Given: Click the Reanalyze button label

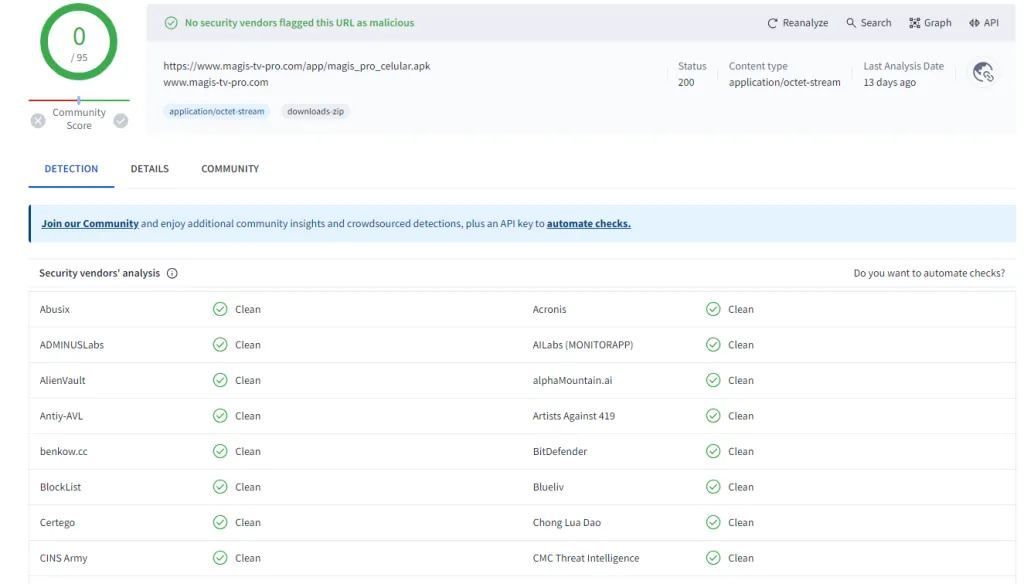Looking at the screenshot, I should (x=805, y=23).
